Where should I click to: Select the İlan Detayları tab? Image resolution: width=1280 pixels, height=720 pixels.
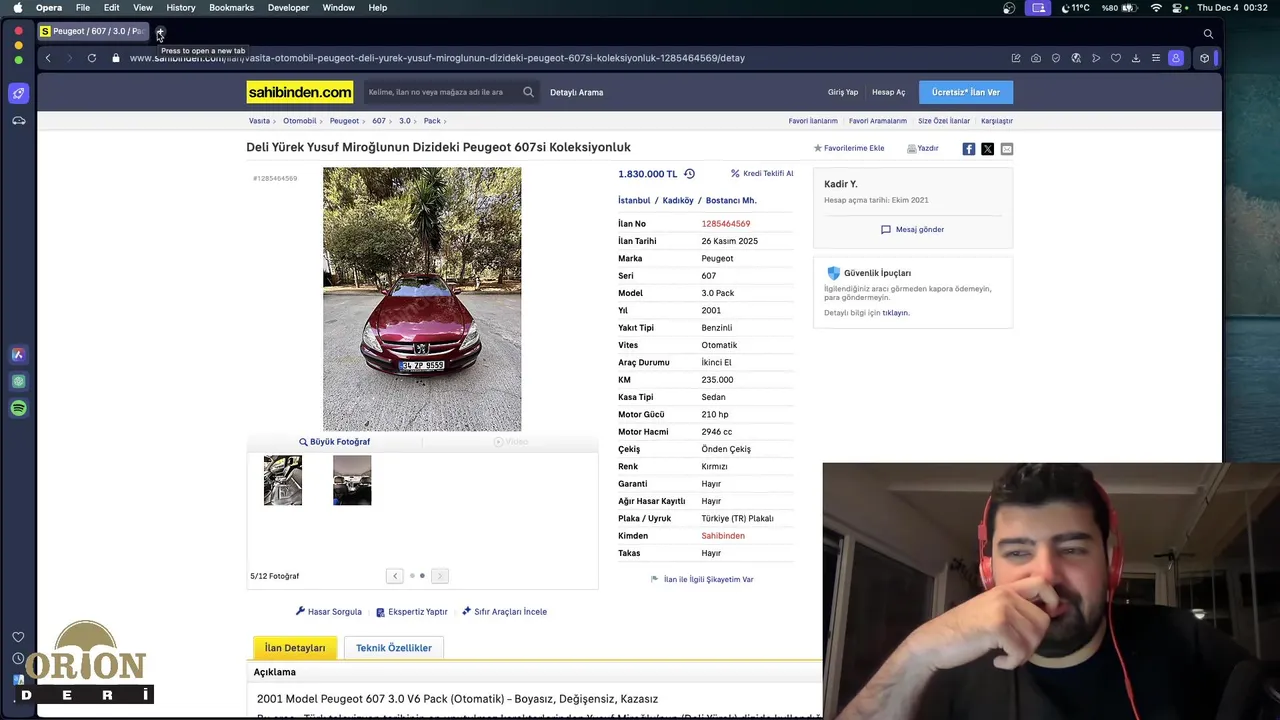(295, 648)
